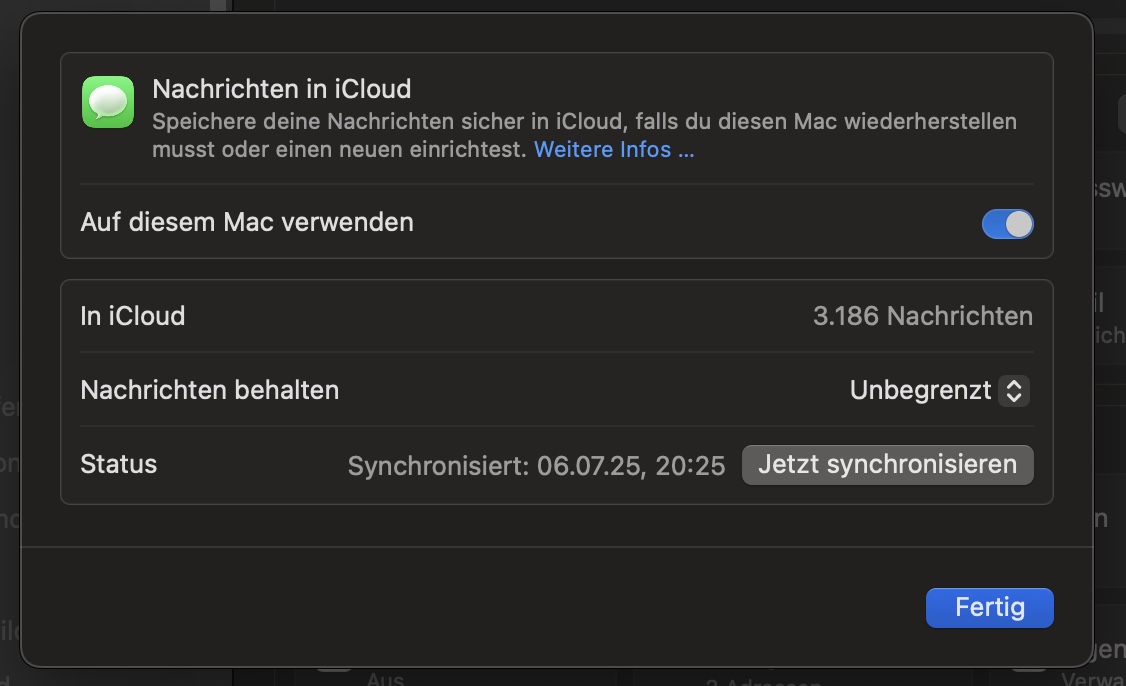This screenshot has height=686, width=1126.
Task: Click the 'Nachrichten behalten' row label
Action: (x=210, y=390)
